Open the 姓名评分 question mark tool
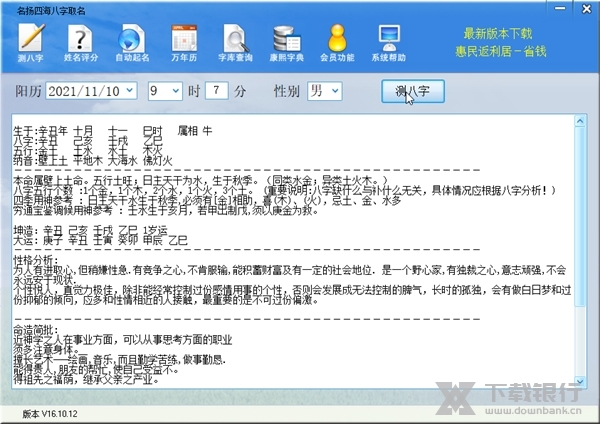 [81, 43]
